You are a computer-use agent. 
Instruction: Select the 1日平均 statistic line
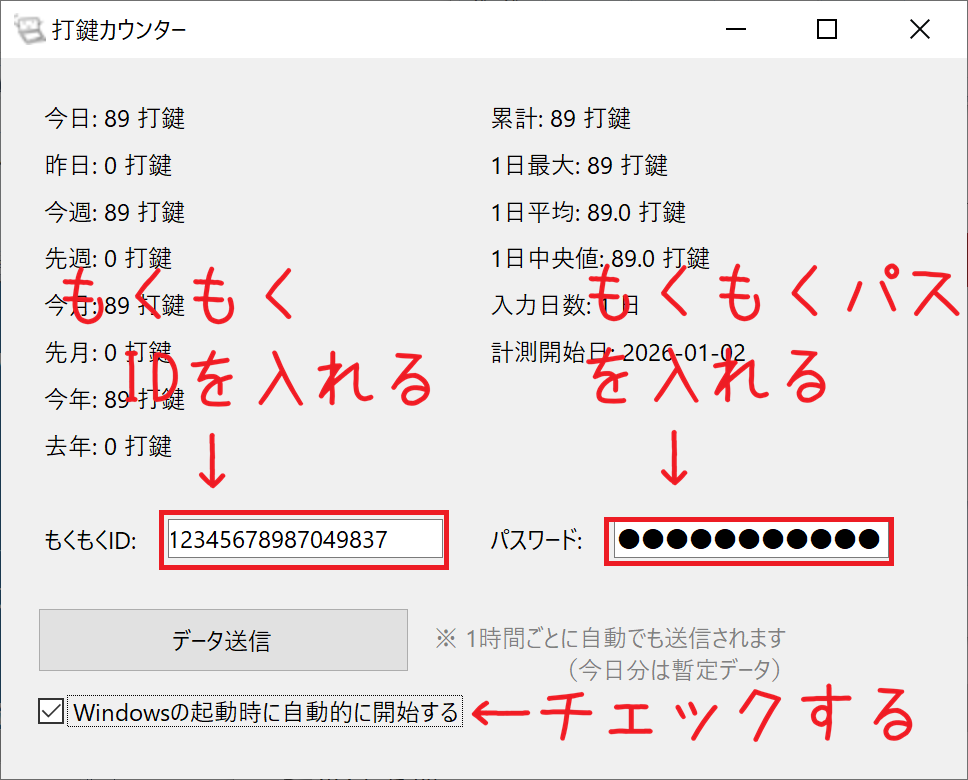(x=588, y=212)
